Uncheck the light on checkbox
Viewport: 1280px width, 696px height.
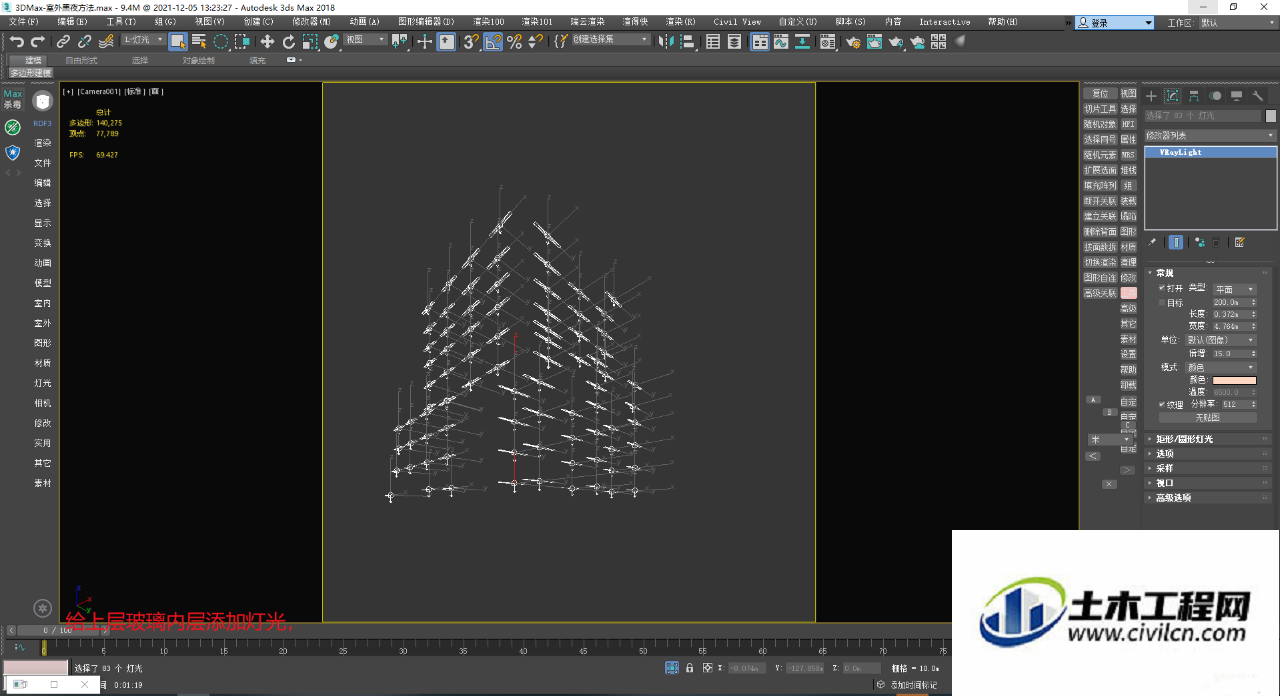click(1162, 288)
